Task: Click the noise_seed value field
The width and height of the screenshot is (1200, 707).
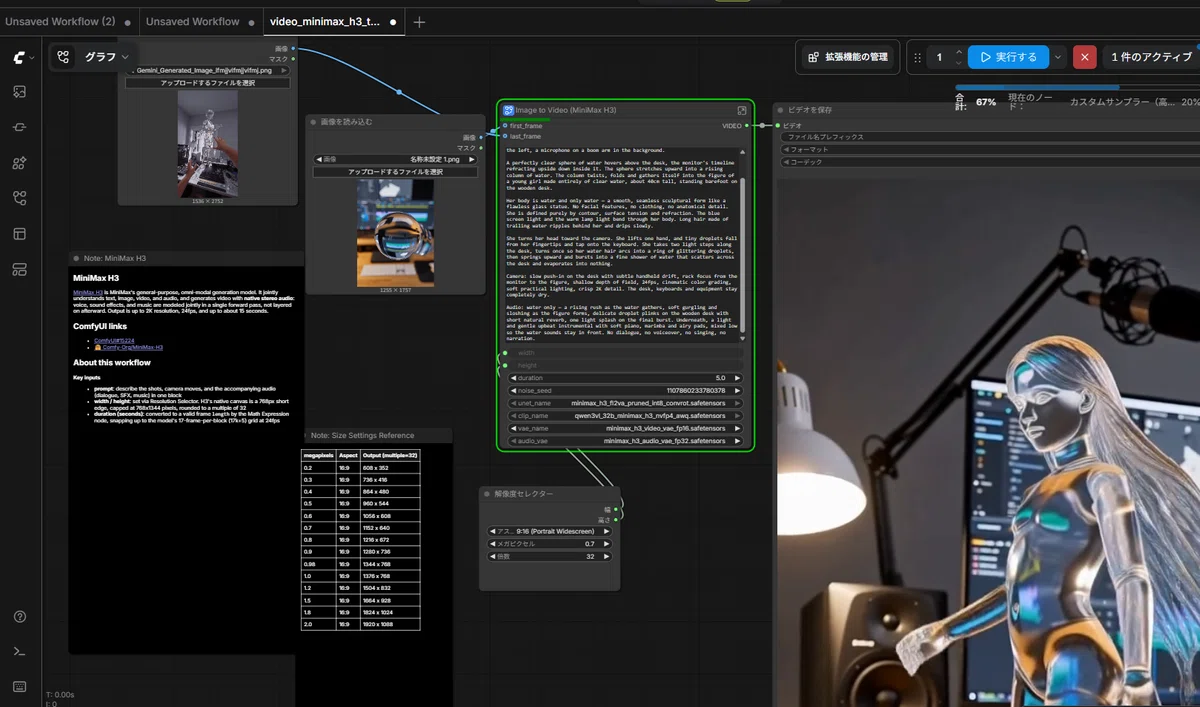Action: point(626,390)
